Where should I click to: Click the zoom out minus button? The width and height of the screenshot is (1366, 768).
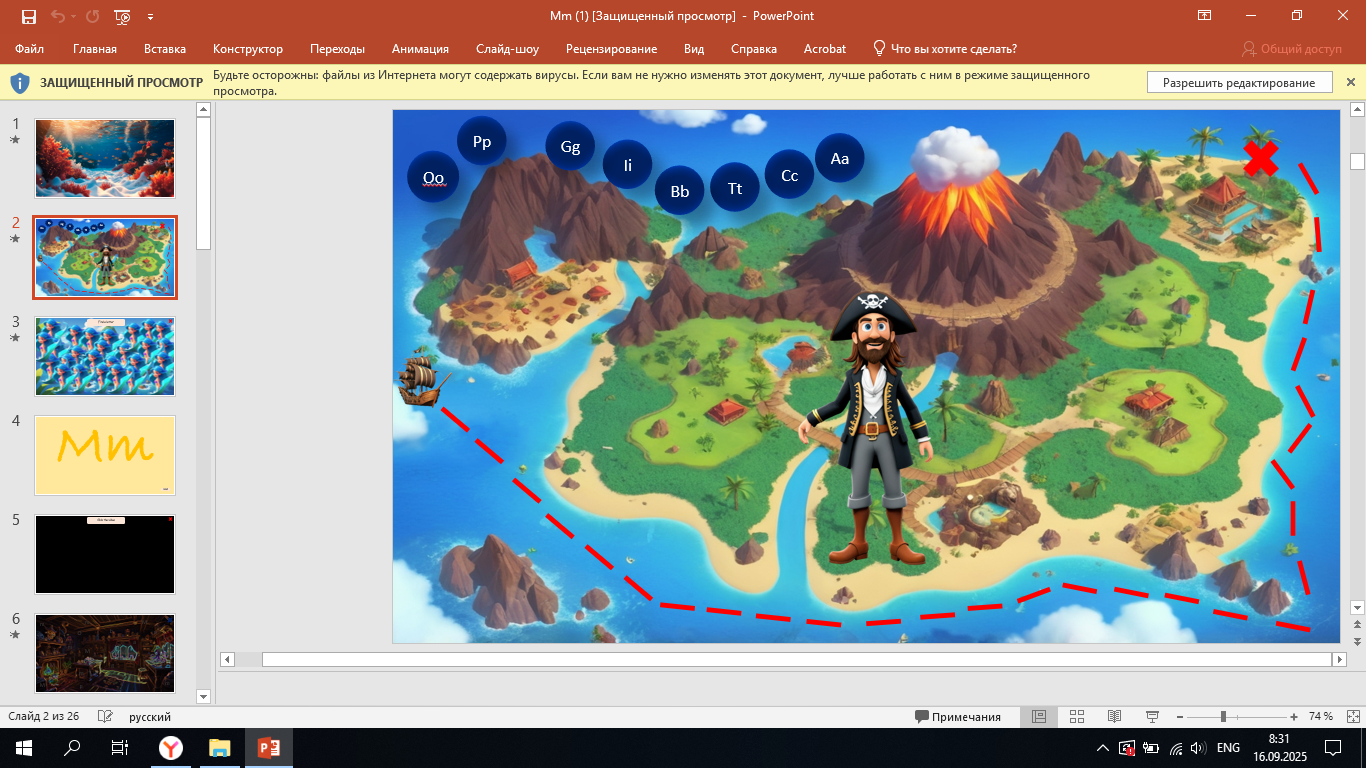coord(1179,717)
